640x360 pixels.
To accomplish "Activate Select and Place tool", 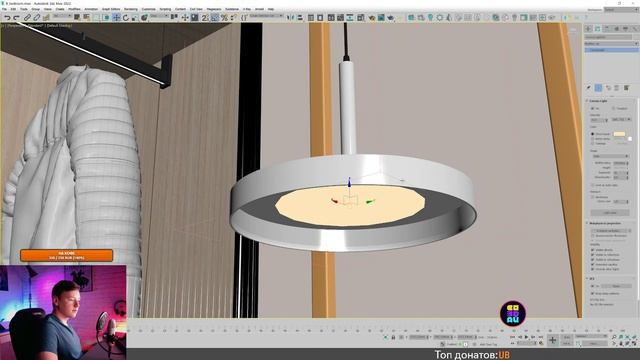I will click(x=144, y=18).
